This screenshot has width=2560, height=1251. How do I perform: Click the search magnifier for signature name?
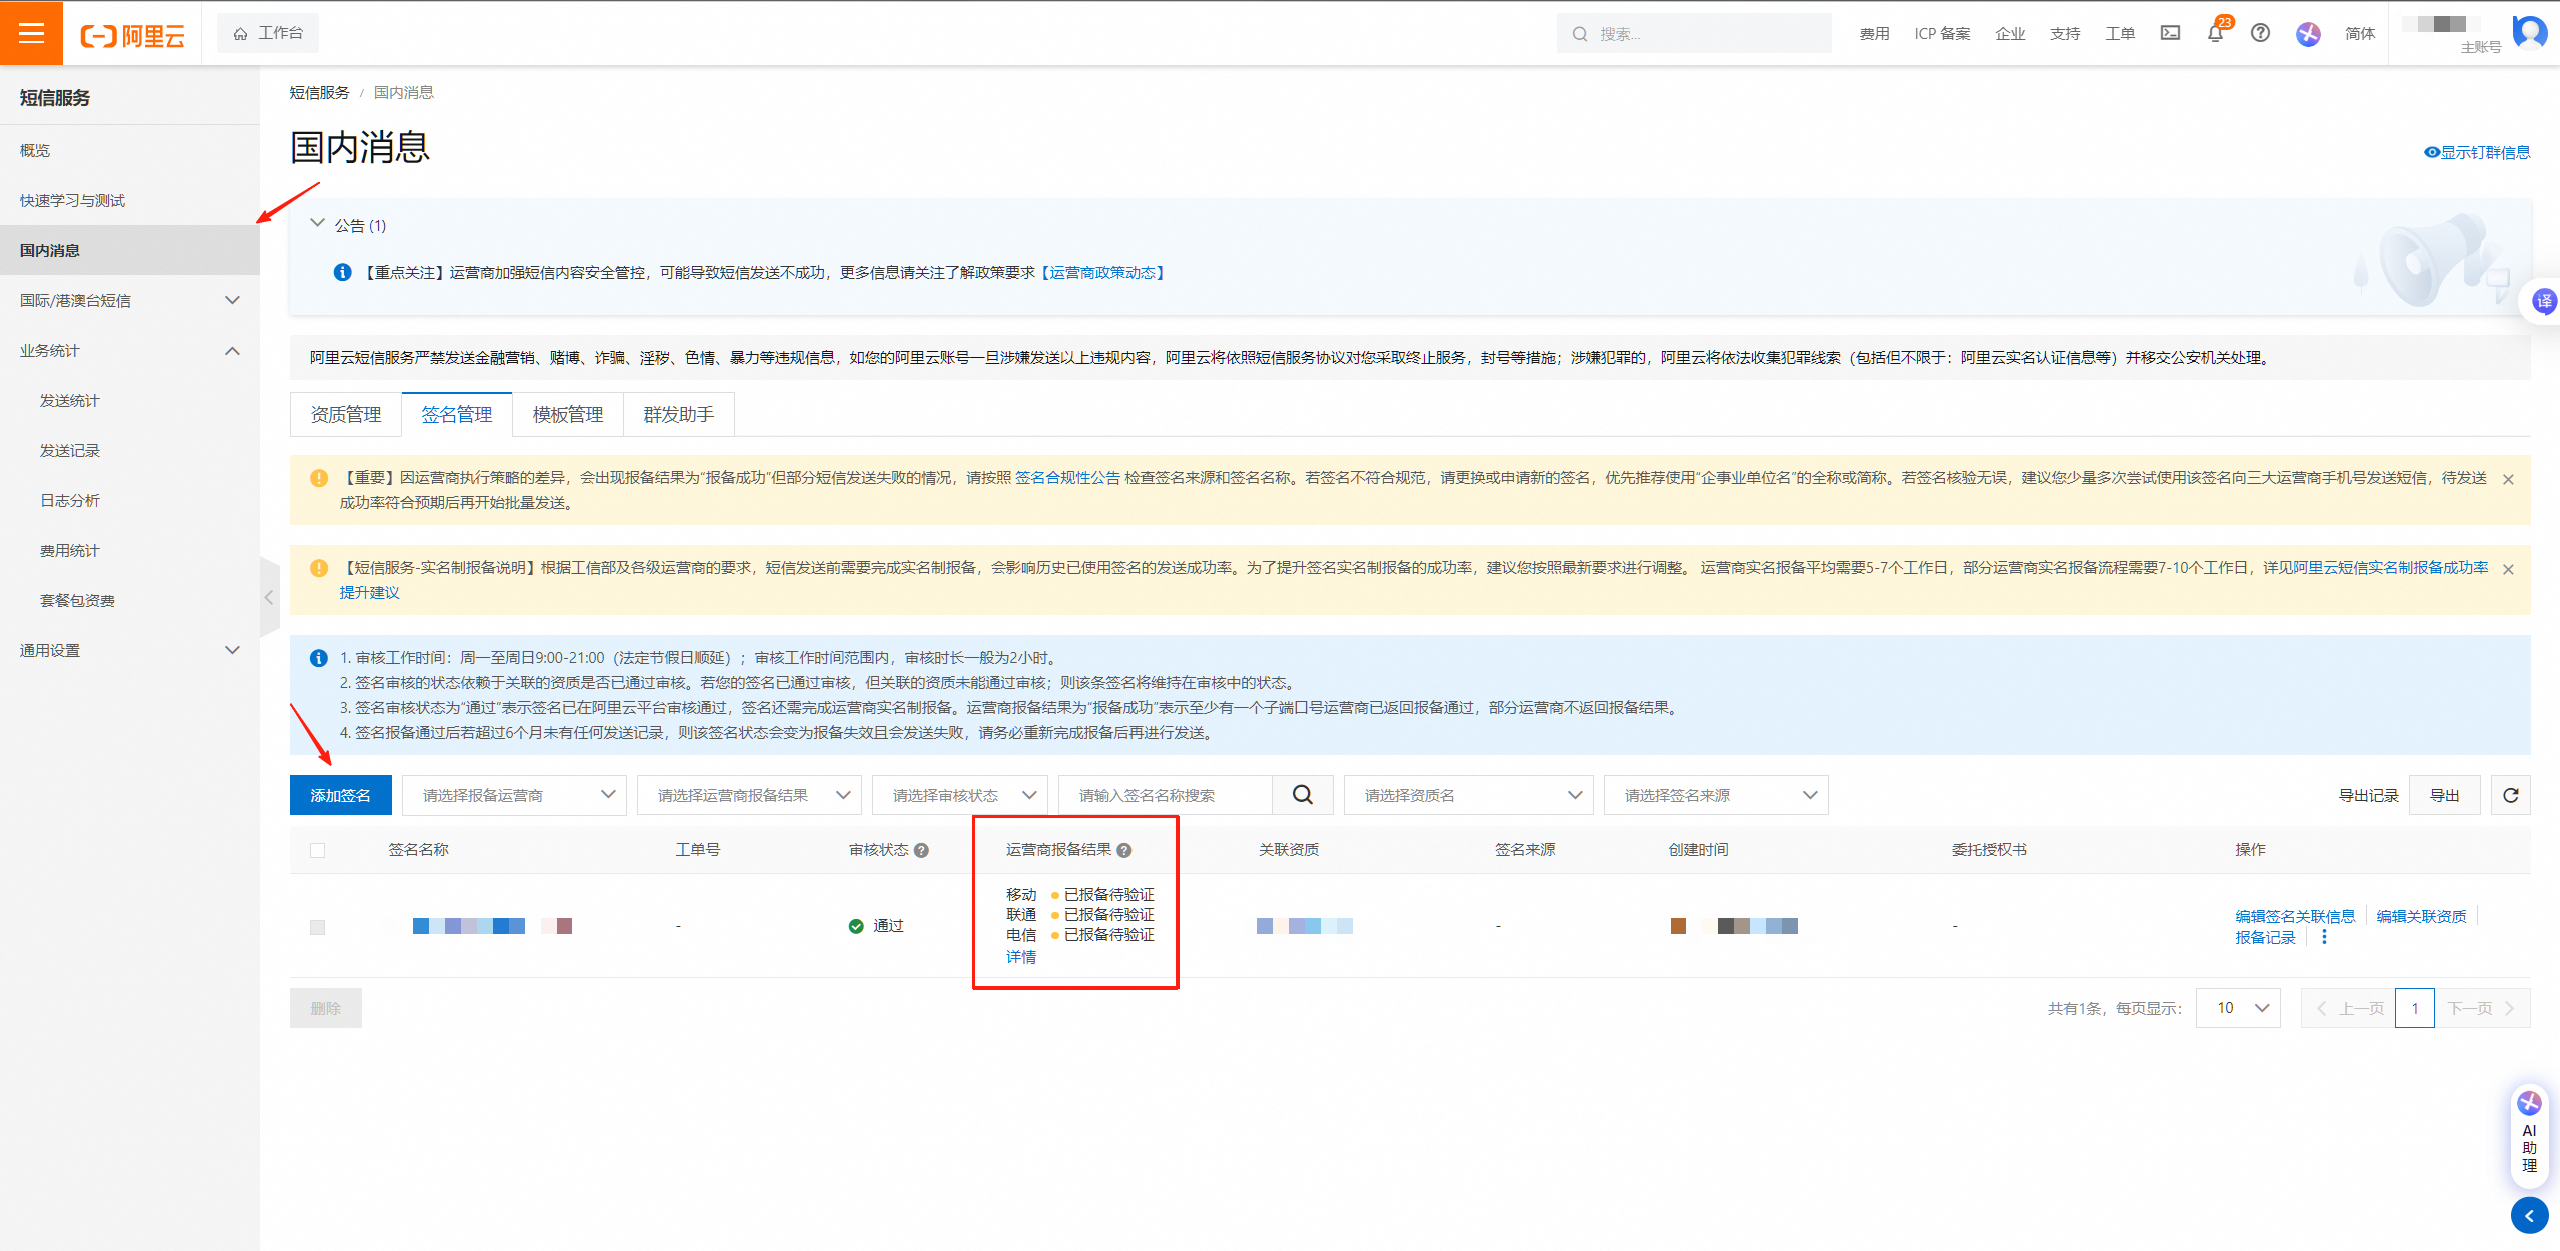click(1303, 795)
